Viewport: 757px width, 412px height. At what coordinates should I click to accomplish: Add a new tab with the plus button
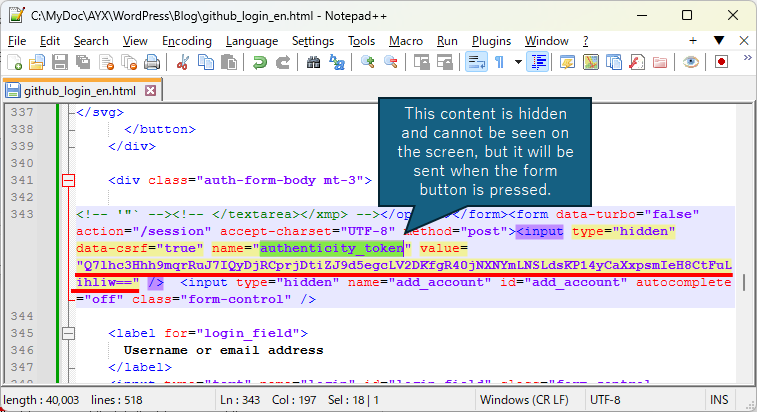pos(693,41)
